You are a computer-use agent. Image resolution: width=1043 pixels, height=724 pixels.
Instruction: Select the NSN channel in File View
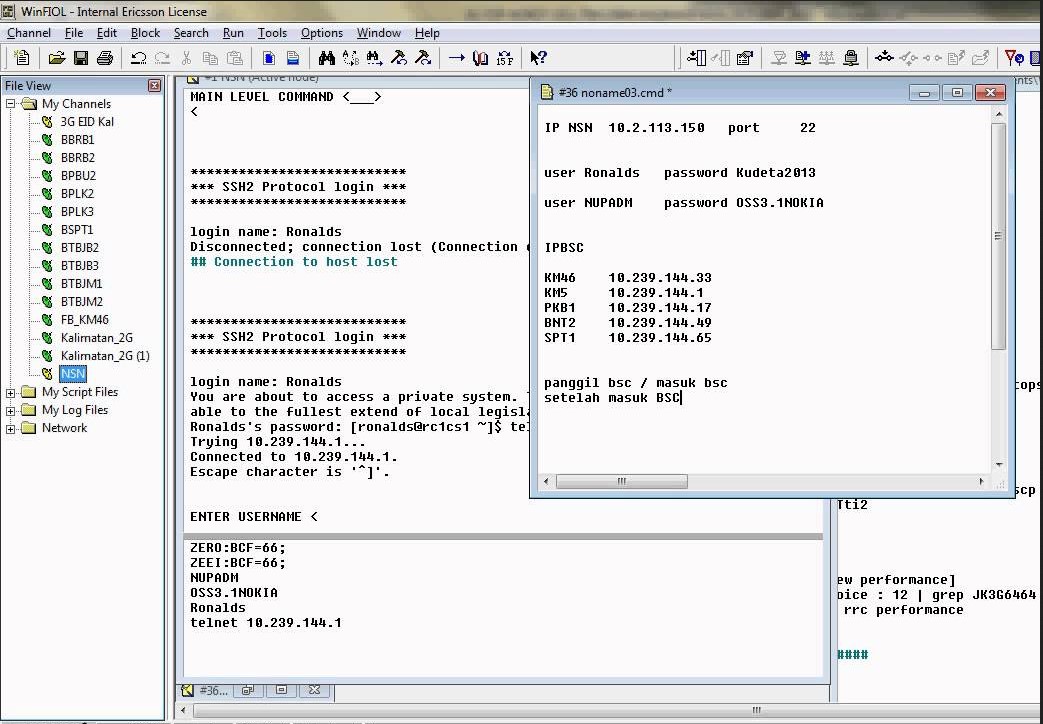pyautogui.click(x=72, y=373)
